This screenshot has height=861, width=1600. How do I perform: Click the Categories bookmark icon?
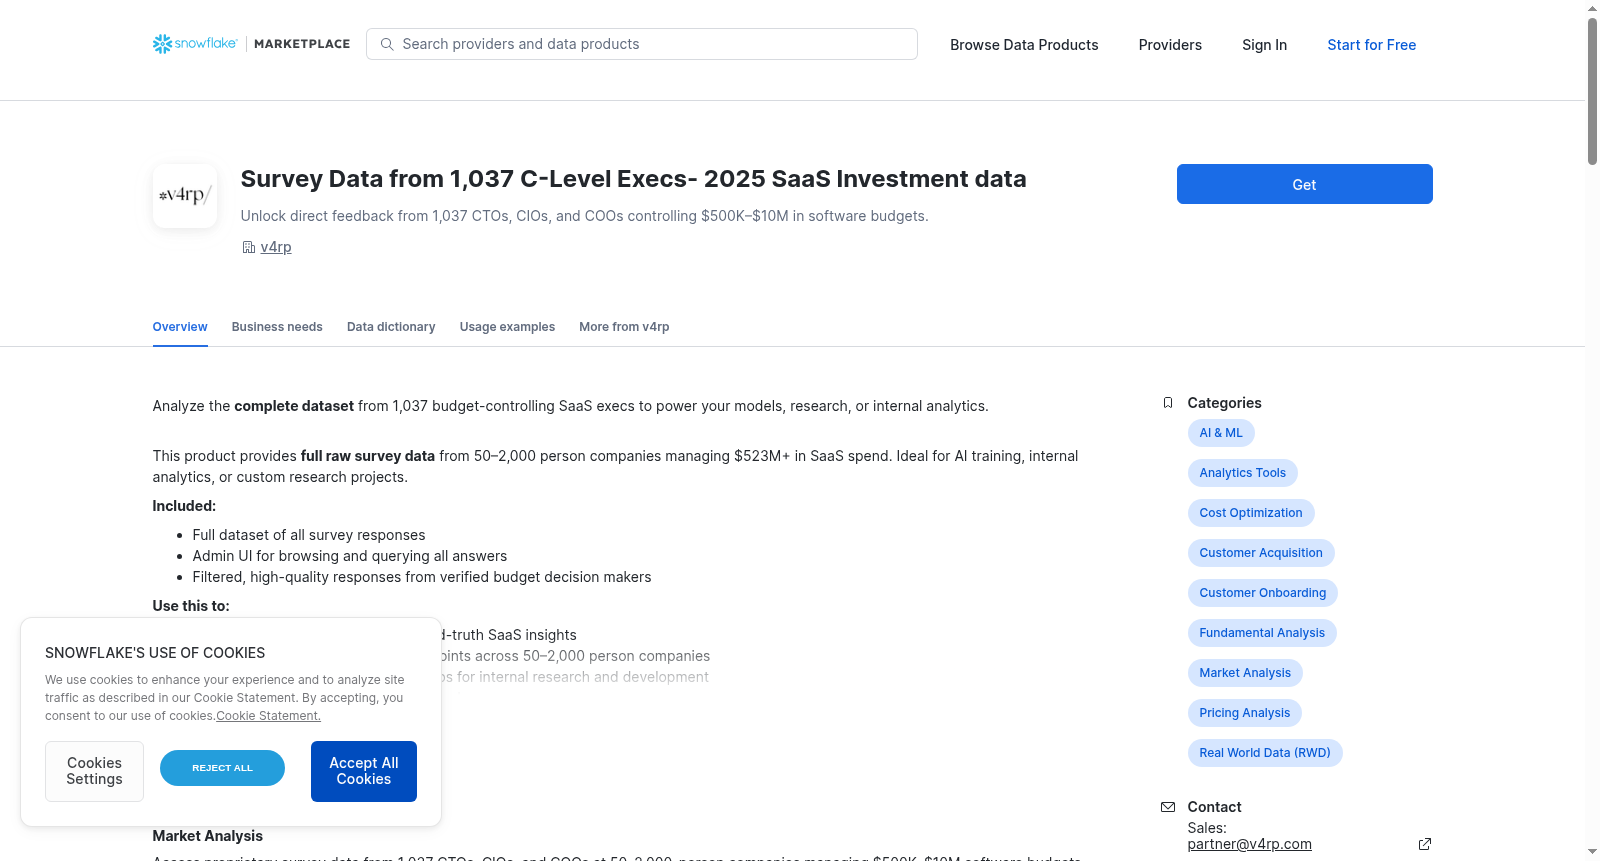pyautogui.click(x=1168, y=403)
